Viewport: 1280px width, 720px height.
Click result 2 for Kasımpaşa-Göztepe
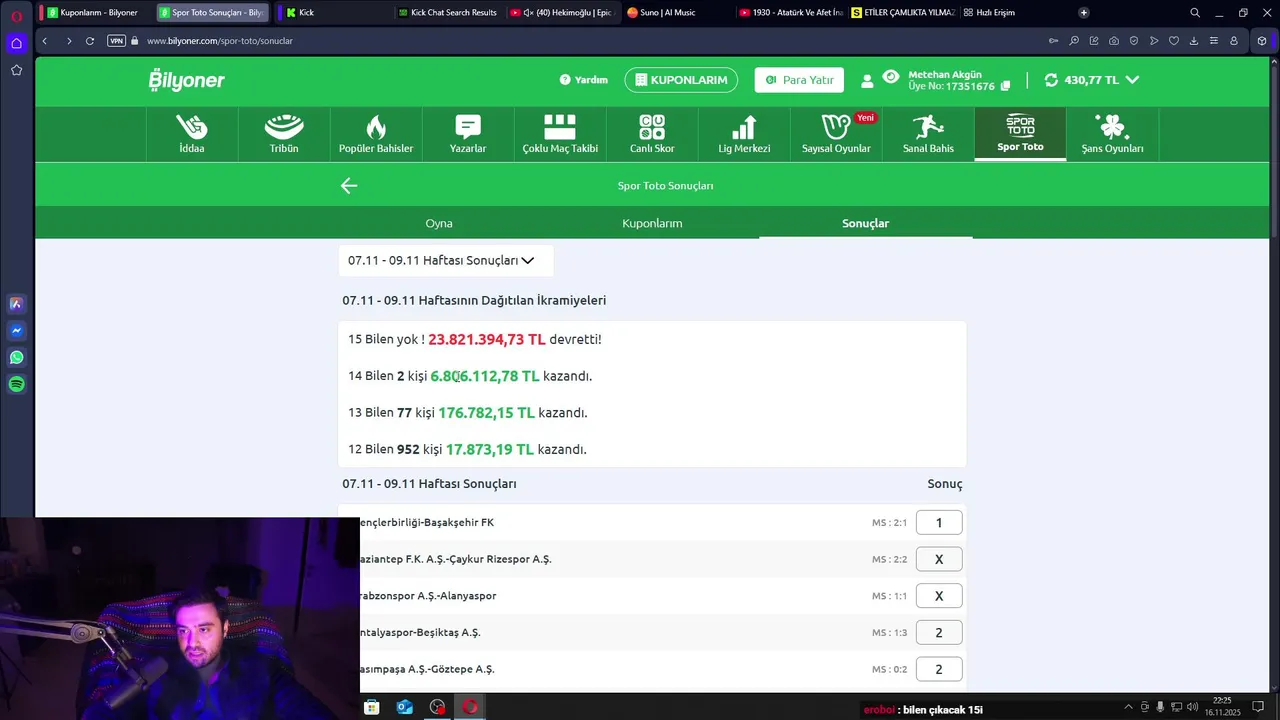pos(939,669)
